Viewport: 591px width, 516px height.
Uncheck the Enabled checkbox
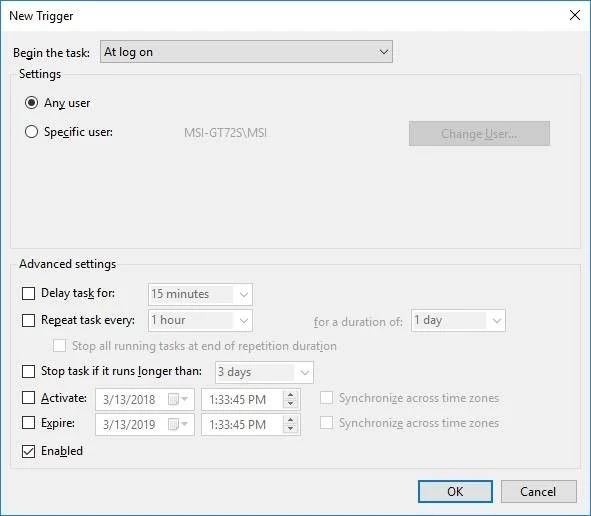28,451
